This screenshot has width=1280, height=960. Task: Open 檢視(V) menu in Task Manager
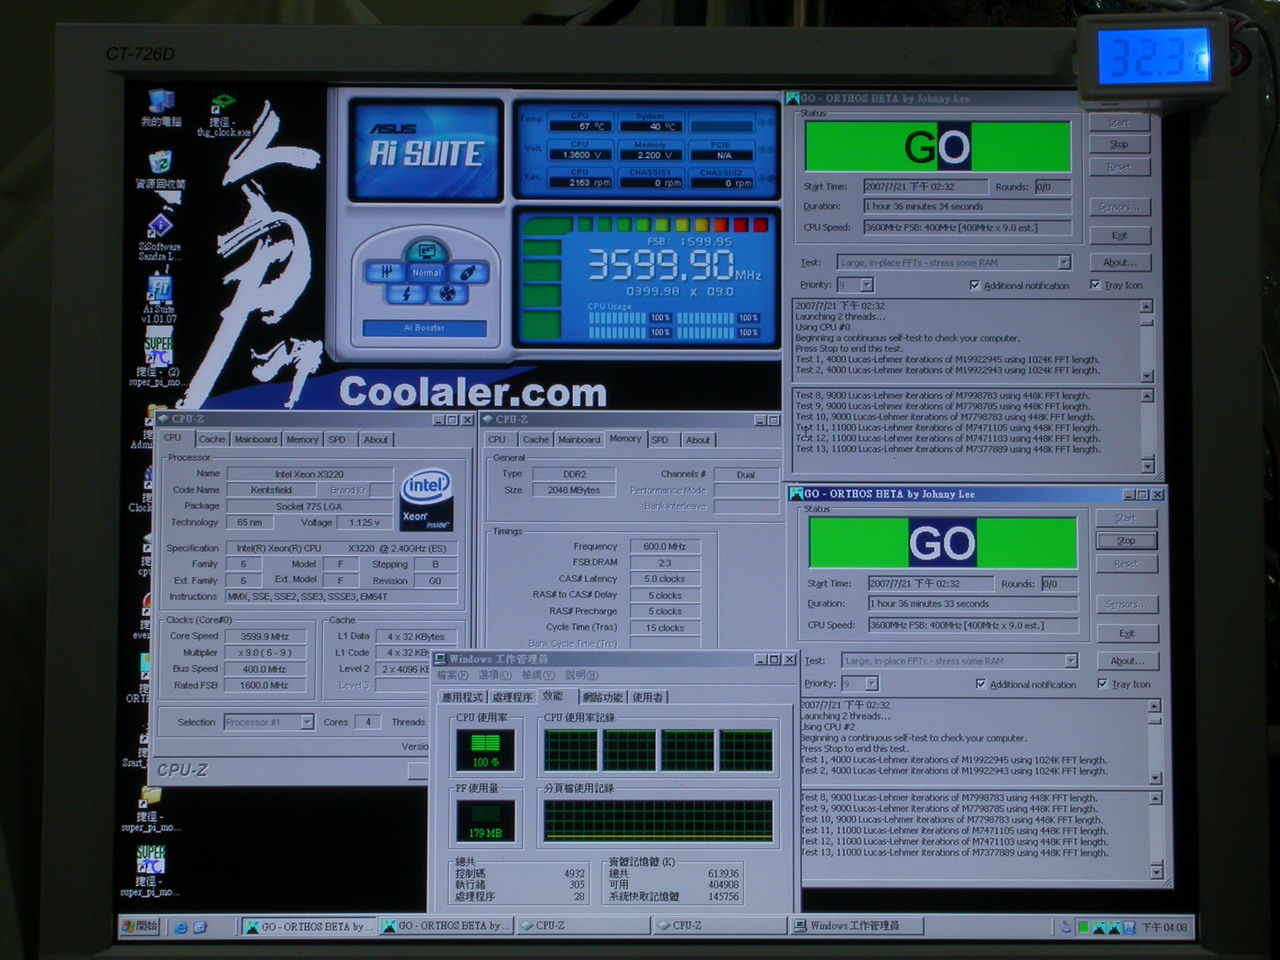click(538, 676)
